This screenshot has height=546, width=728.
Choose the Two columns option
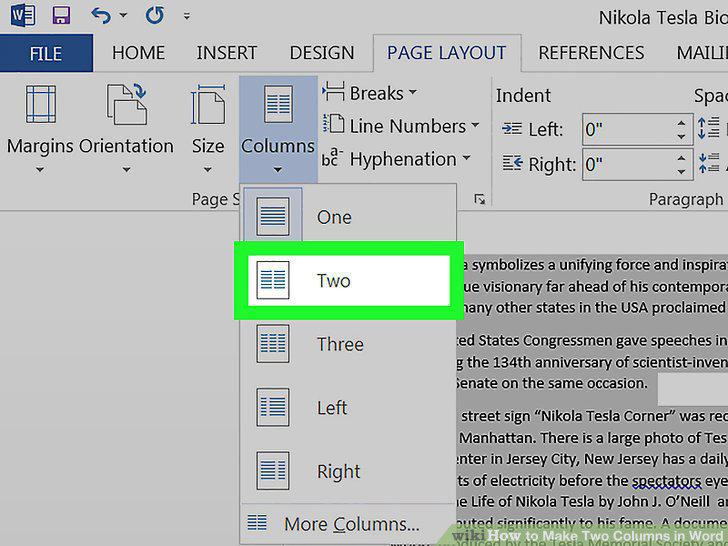point(349,280)
